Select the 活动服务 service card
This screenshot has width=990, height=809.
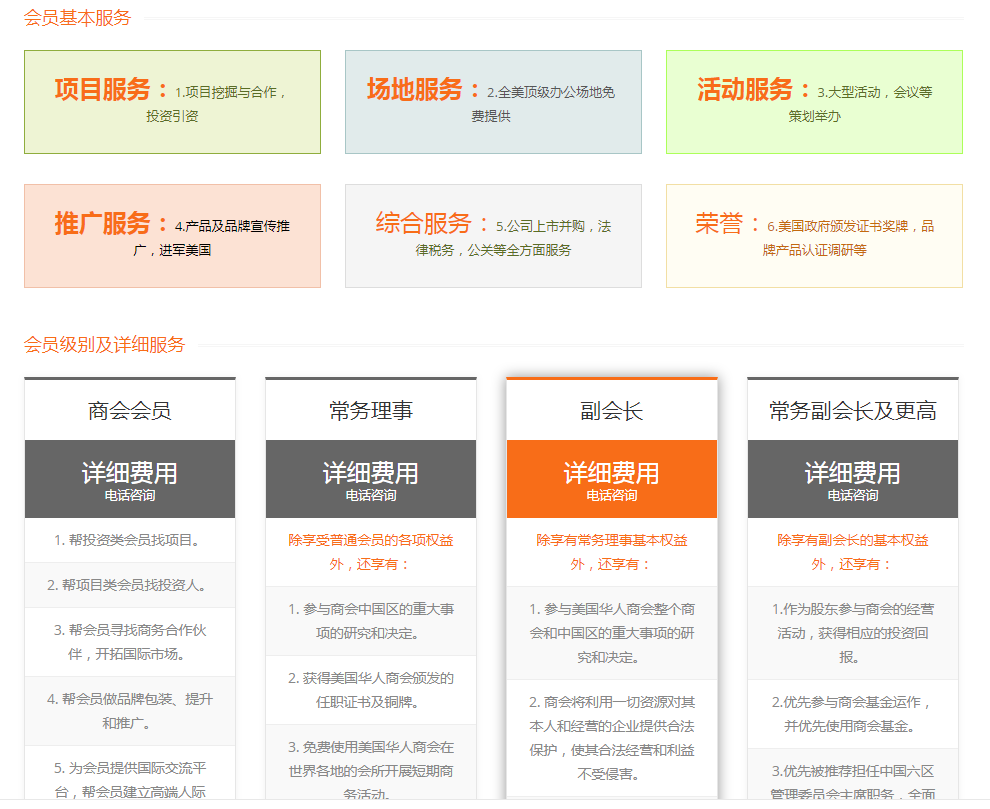click(x=814, y=102)
